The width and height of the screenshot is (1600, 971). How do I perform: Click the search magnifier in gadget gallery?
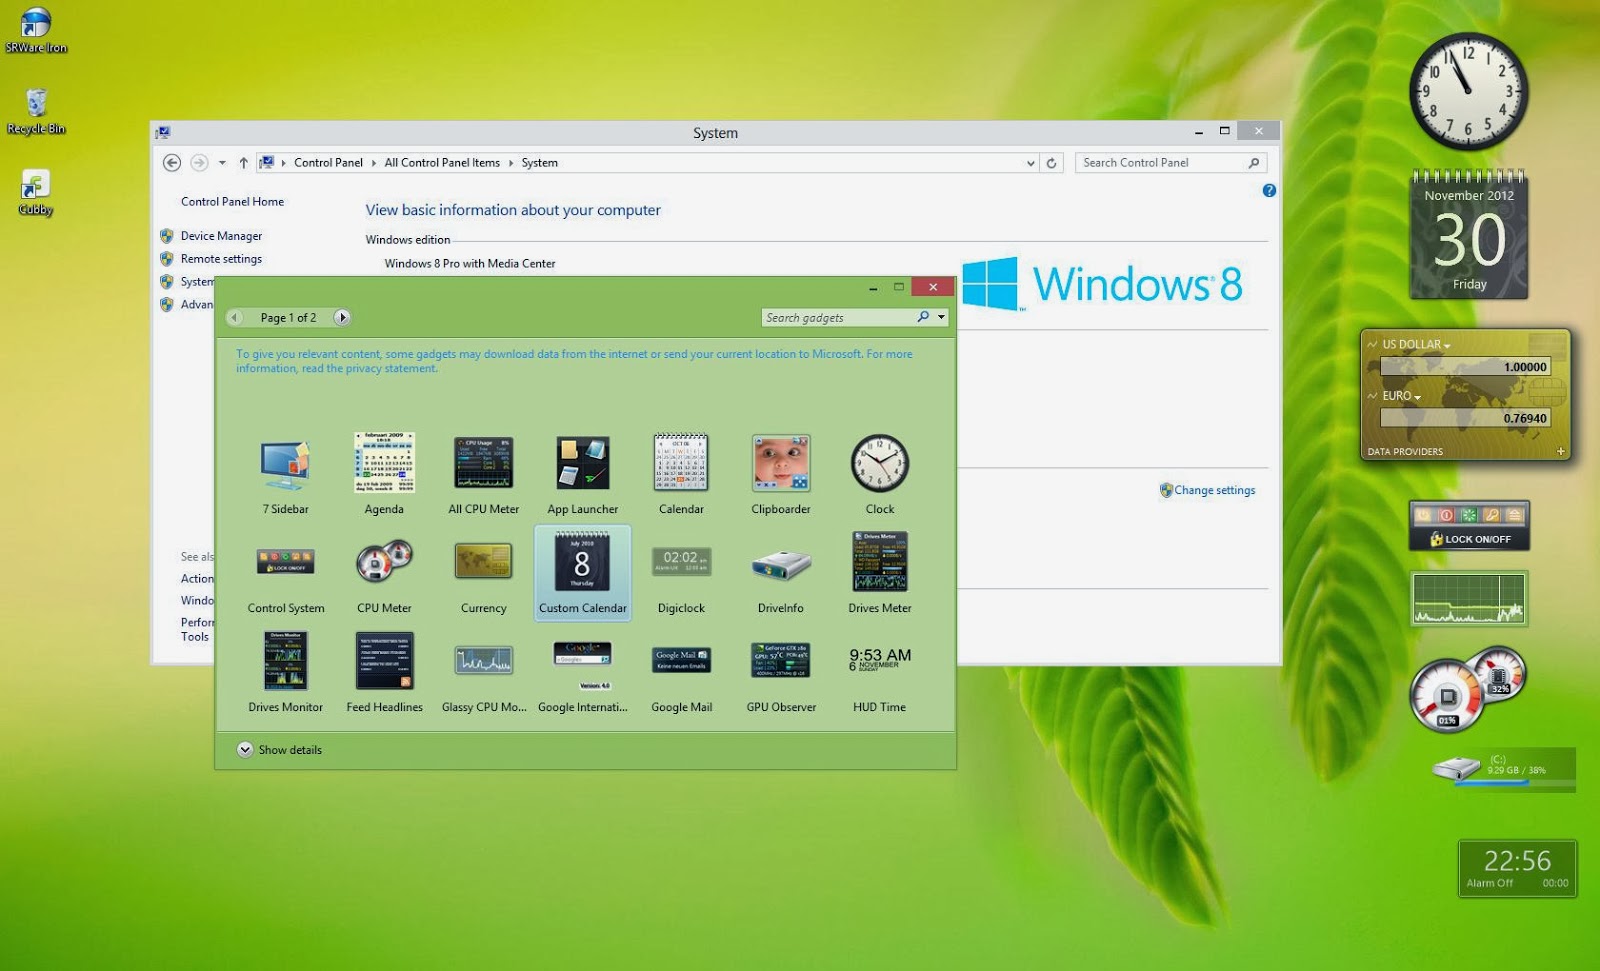(923, 317)
